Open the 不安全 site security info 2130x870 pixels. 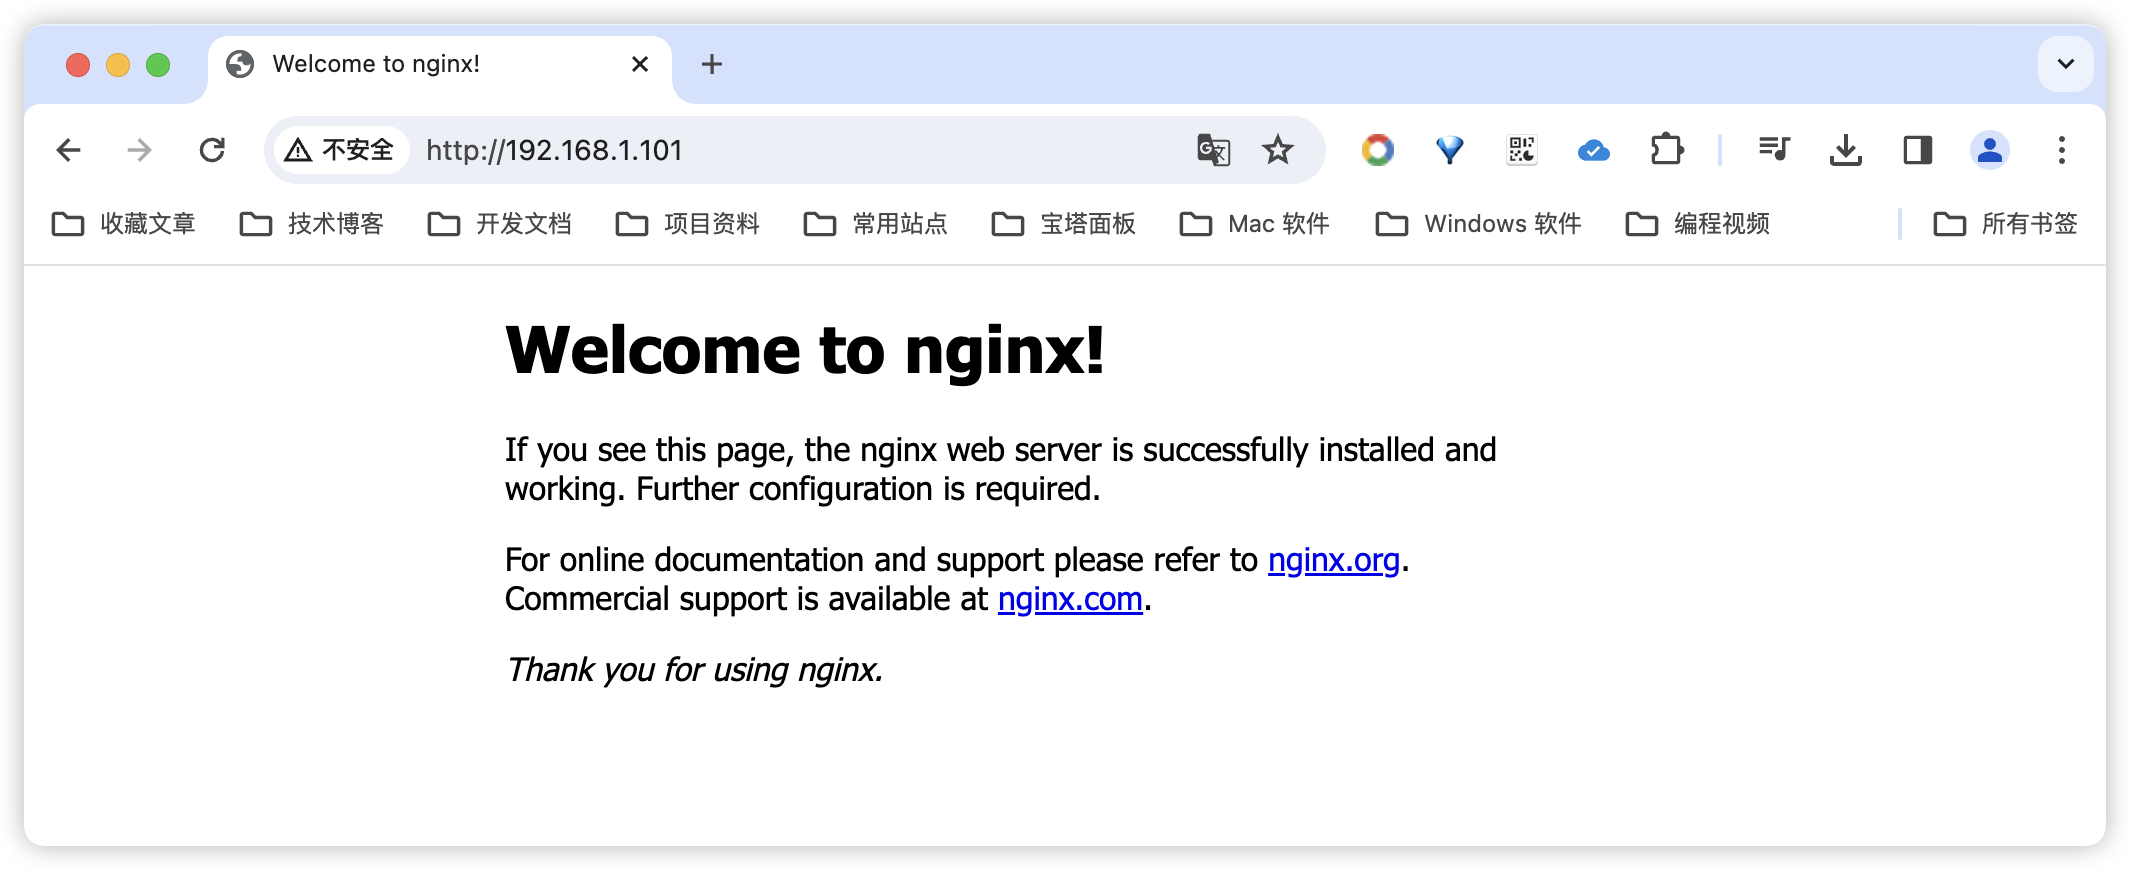point(340,150)
